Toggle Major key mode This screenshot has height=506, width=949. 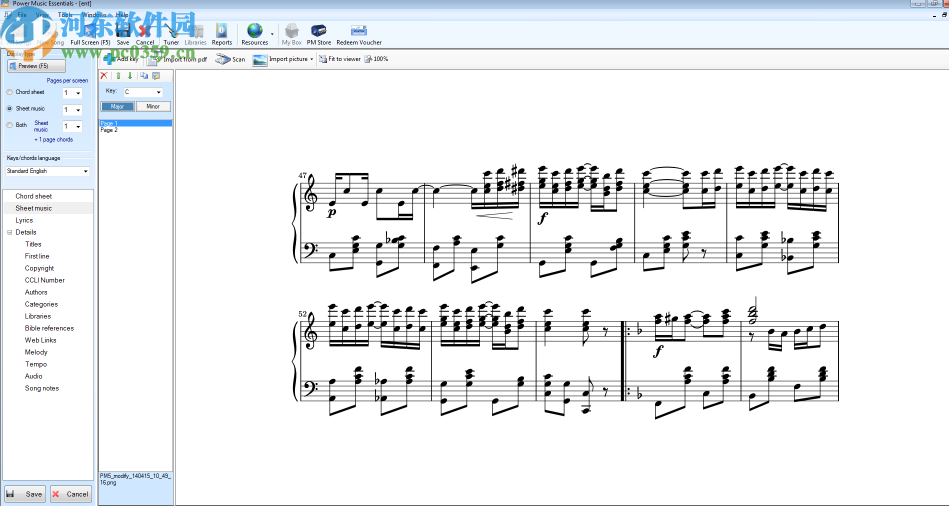pyautogui.click(x=117, y=107)
